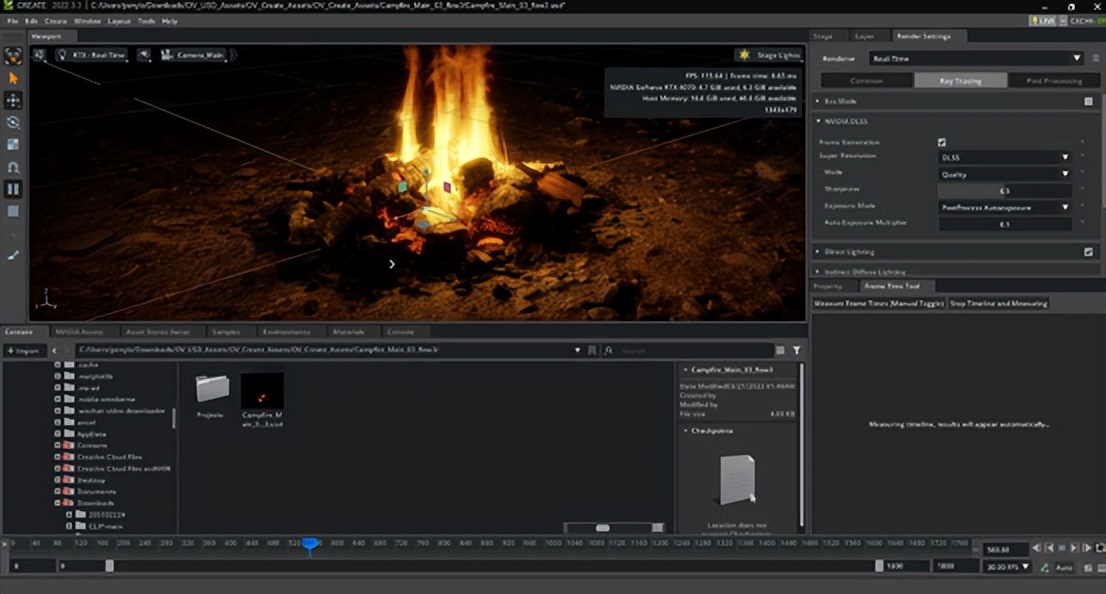Toggle the Eco Mode checkbox
Image resolution: width=1106 pixels, height=594 pixels.
point(1089,101)
